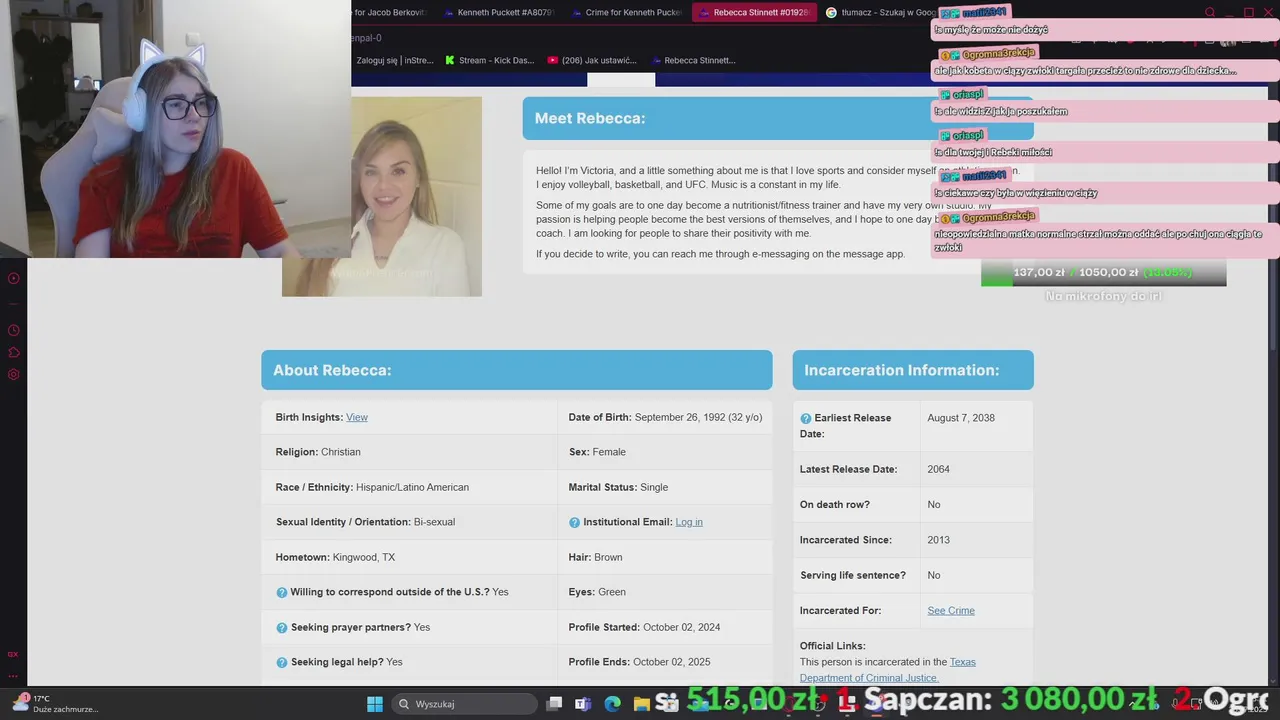Switch to Crime for Kenneth Puckett tab

tap(626, 13)
